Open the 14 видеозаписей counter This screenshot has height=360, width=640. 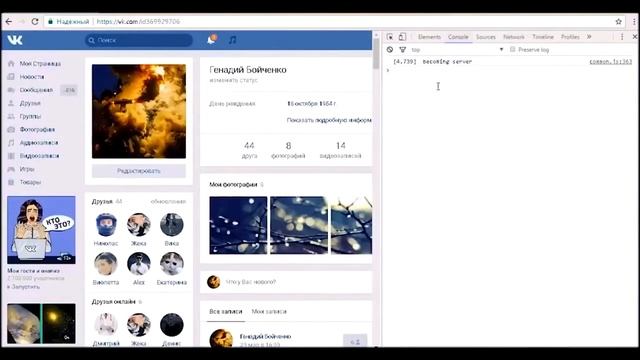click(340, 150)
